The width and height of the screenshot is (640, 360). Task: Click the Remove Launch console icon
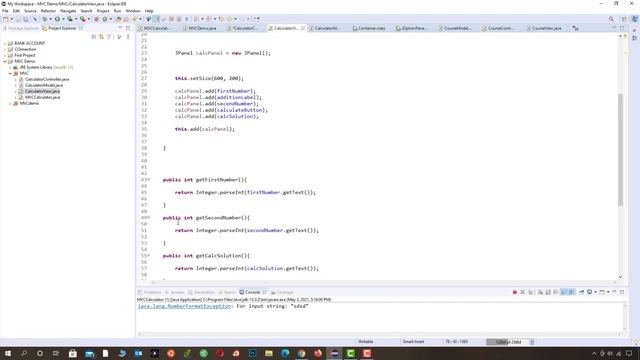tap(522, 292)
